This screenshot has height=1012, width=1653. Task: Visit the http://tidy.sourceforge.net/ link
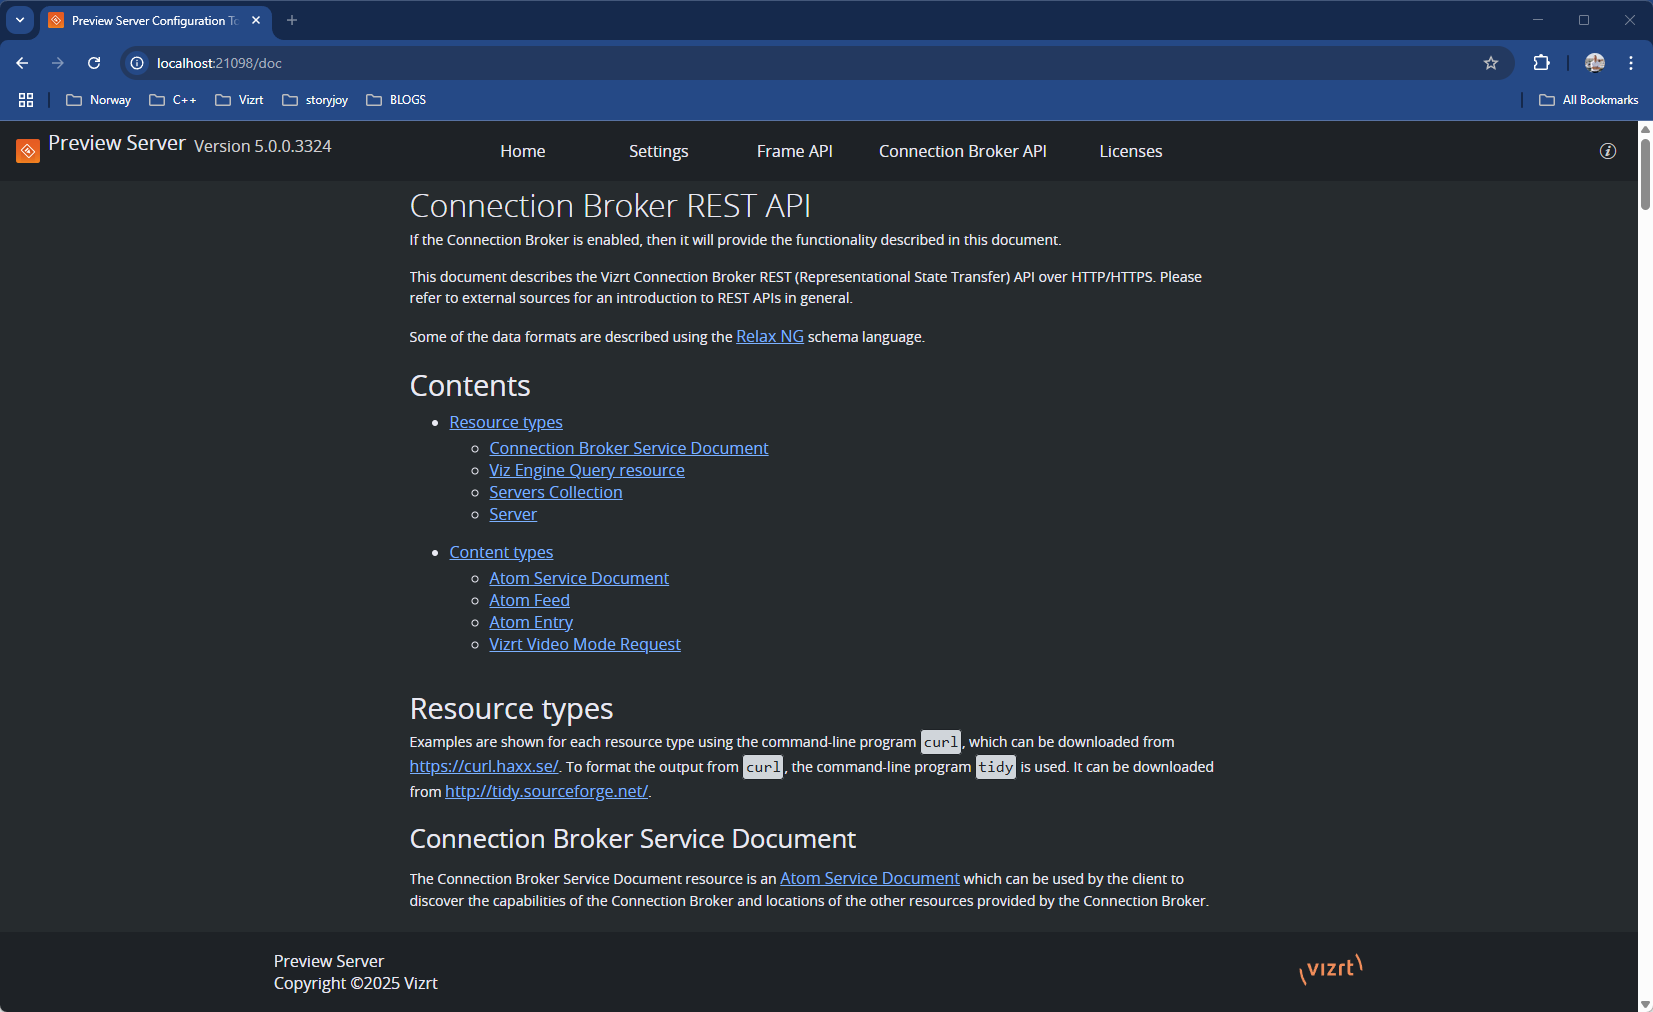click(547, 791)
